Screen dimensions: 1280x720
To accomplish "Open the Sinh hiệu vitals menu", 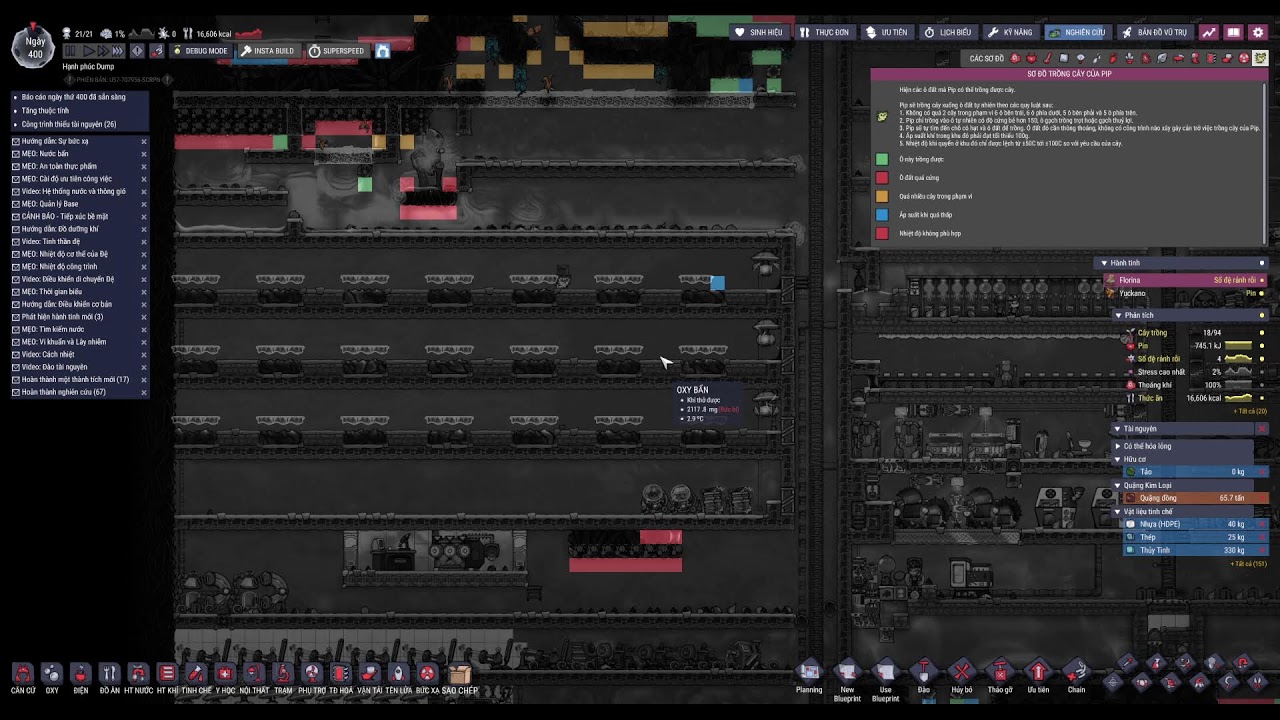I will pos(760,32).
